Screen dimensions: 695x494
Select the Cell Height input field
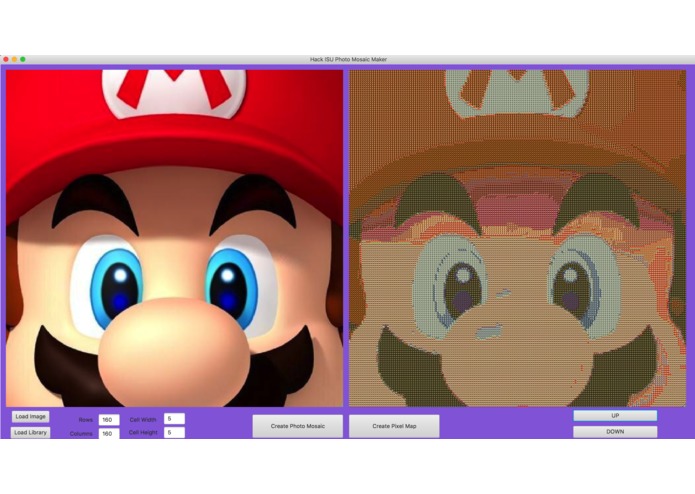(174, 432)
